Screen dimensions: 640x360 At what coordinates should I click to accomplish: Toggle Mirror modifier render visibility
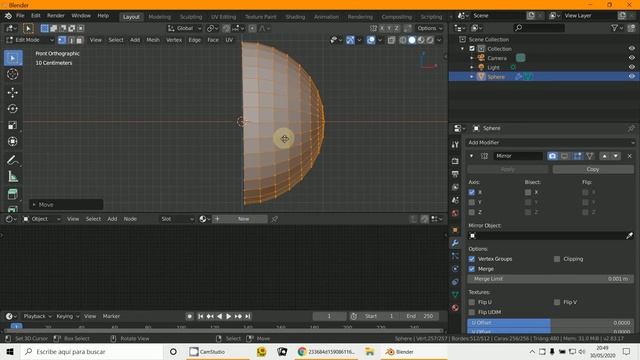pyautogui.click(x=552, y=156)
